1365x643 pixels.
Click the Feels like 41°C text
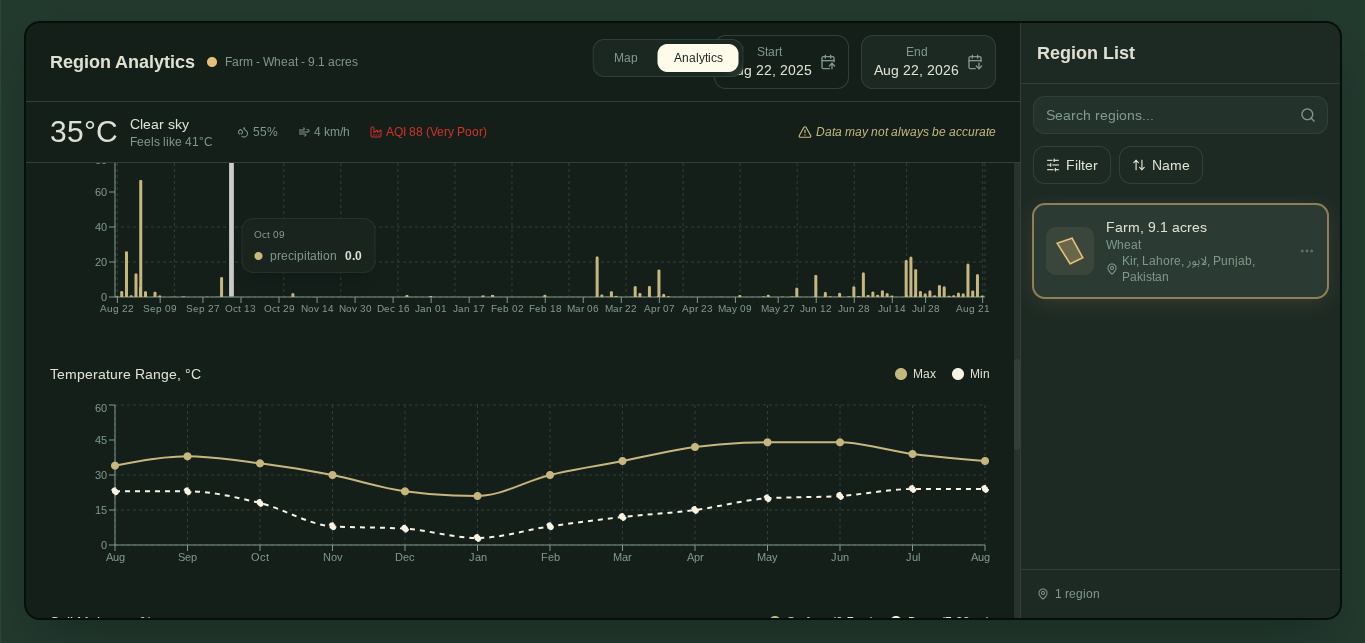point(171,142)
